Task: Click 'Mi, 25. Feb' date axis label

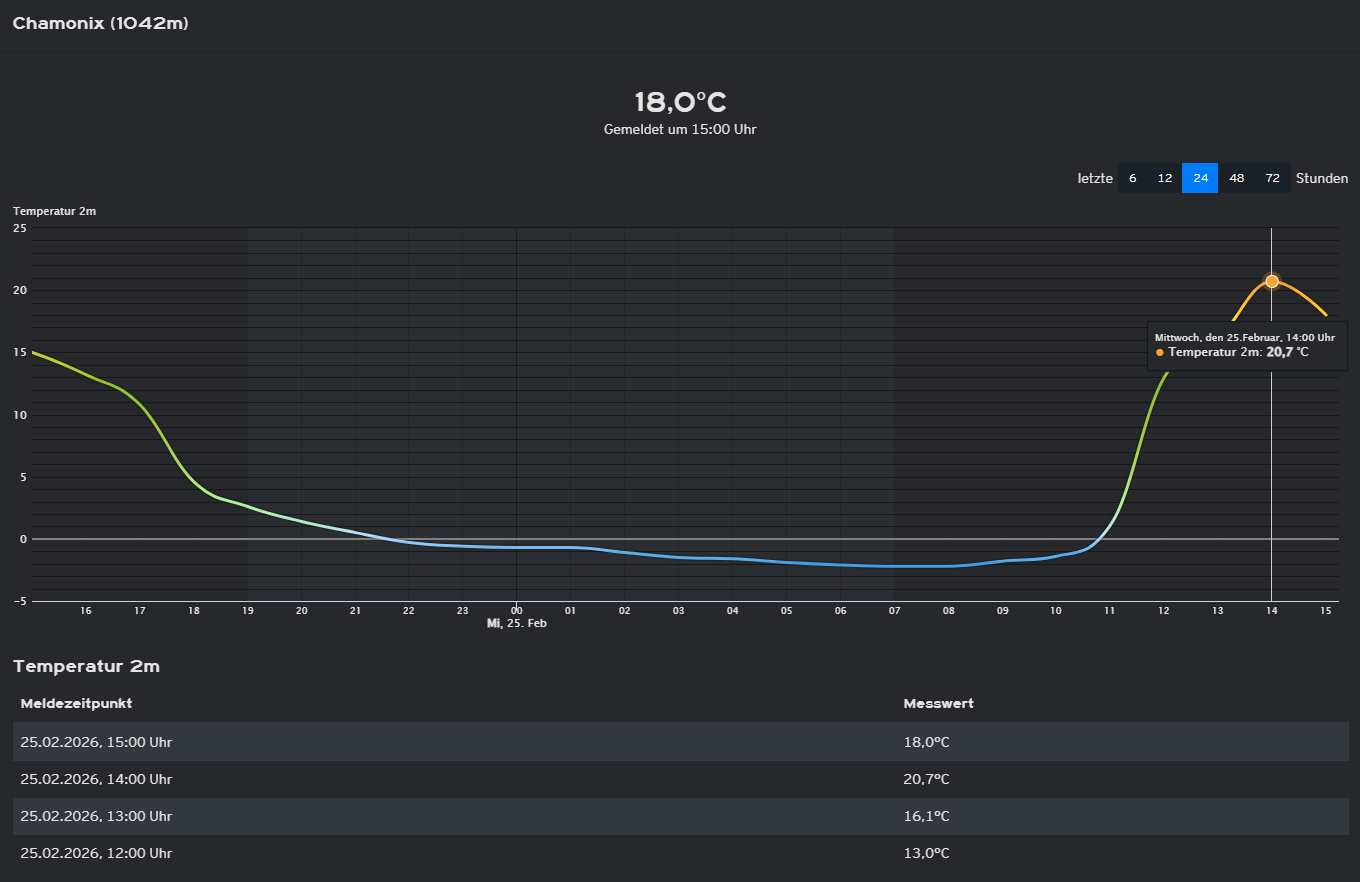Action: [x=516, y=623]
